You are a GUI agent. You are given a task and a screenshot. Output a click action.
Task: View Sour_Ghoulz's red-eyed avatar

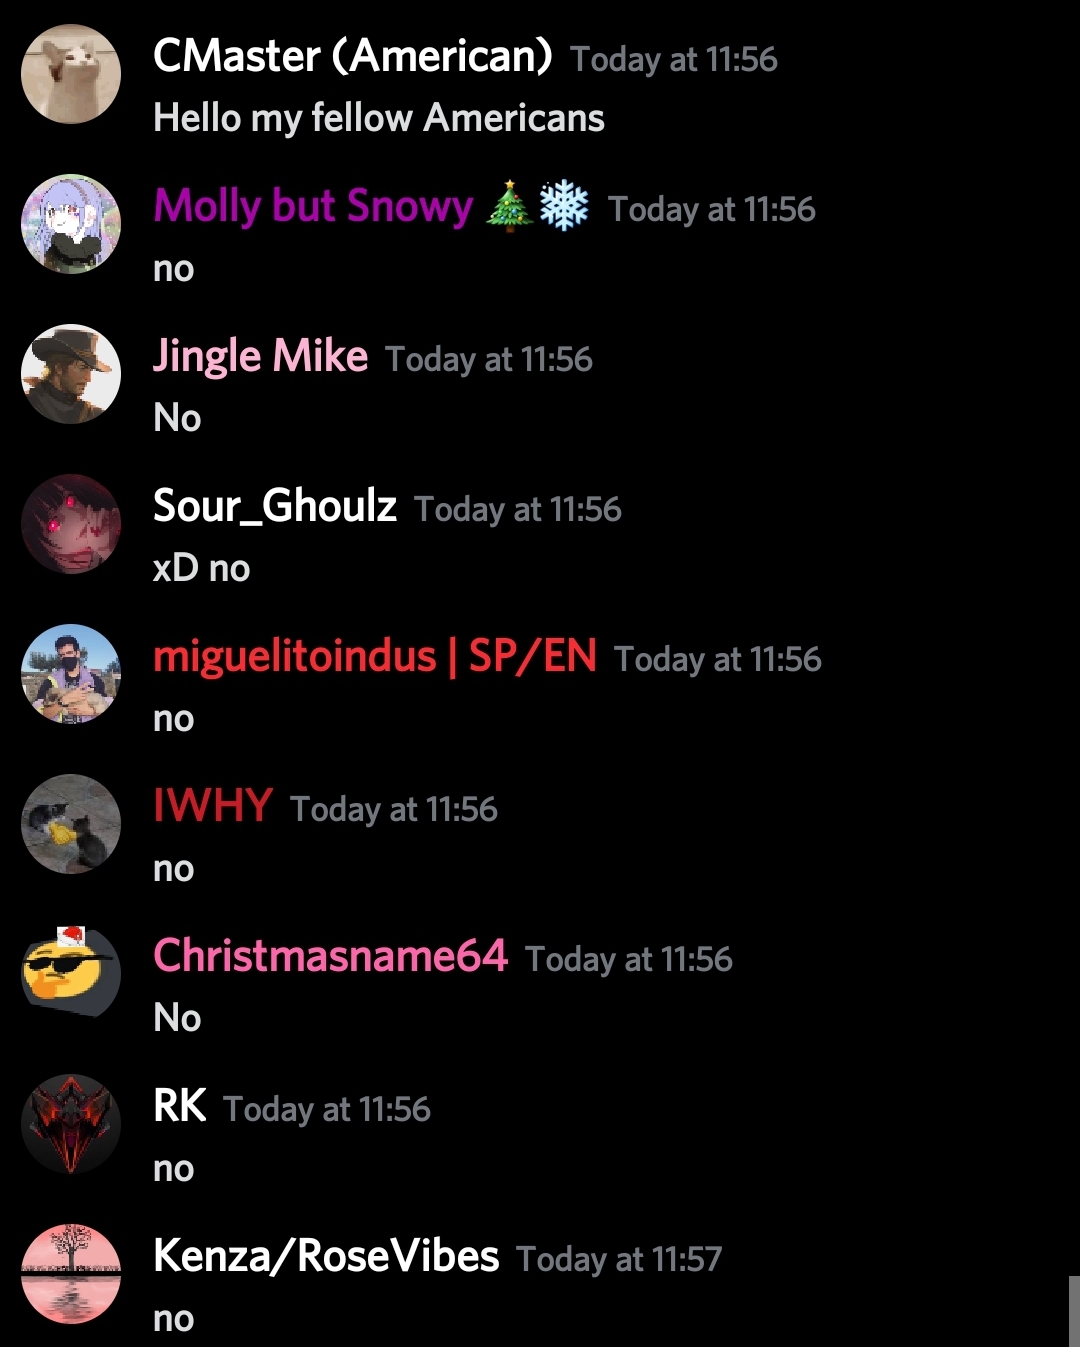click(71, 524)
